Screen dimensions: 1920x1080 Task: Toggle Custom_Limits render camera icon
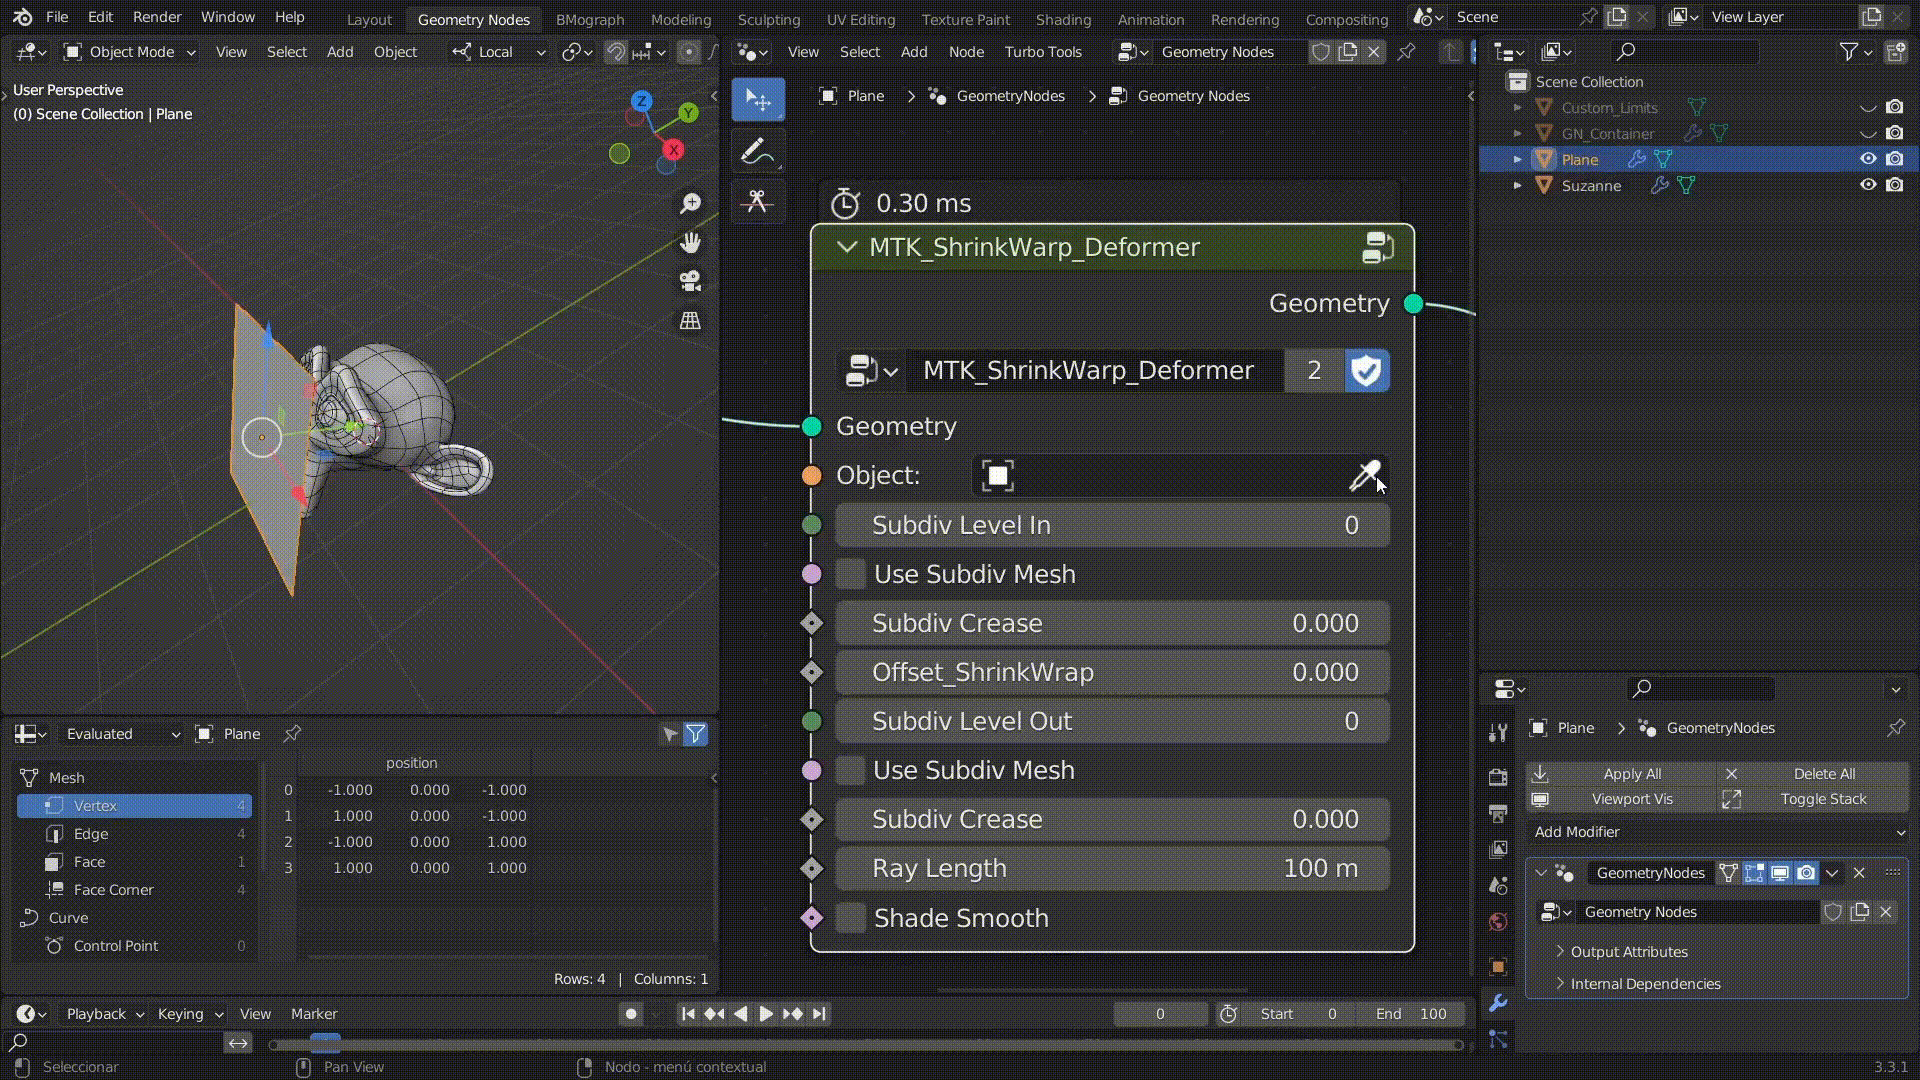coord(1894,107)
